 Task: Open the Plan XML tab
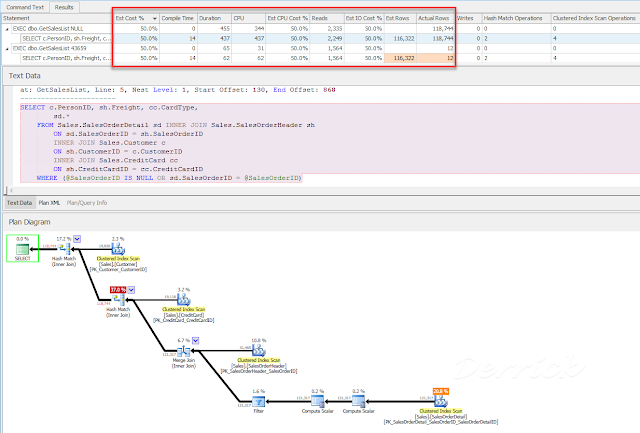pyautogui.click(x=49, y=203)
